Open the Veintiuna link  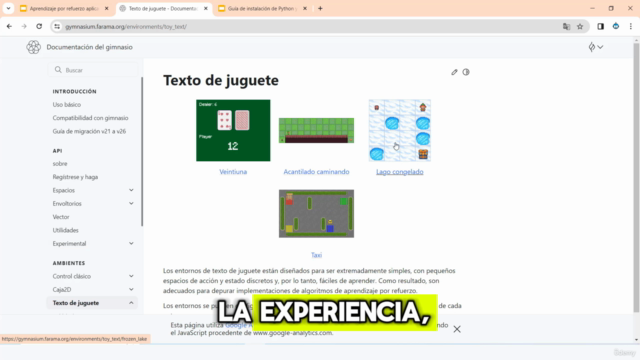pyautogui.click(x=233, y=172)
